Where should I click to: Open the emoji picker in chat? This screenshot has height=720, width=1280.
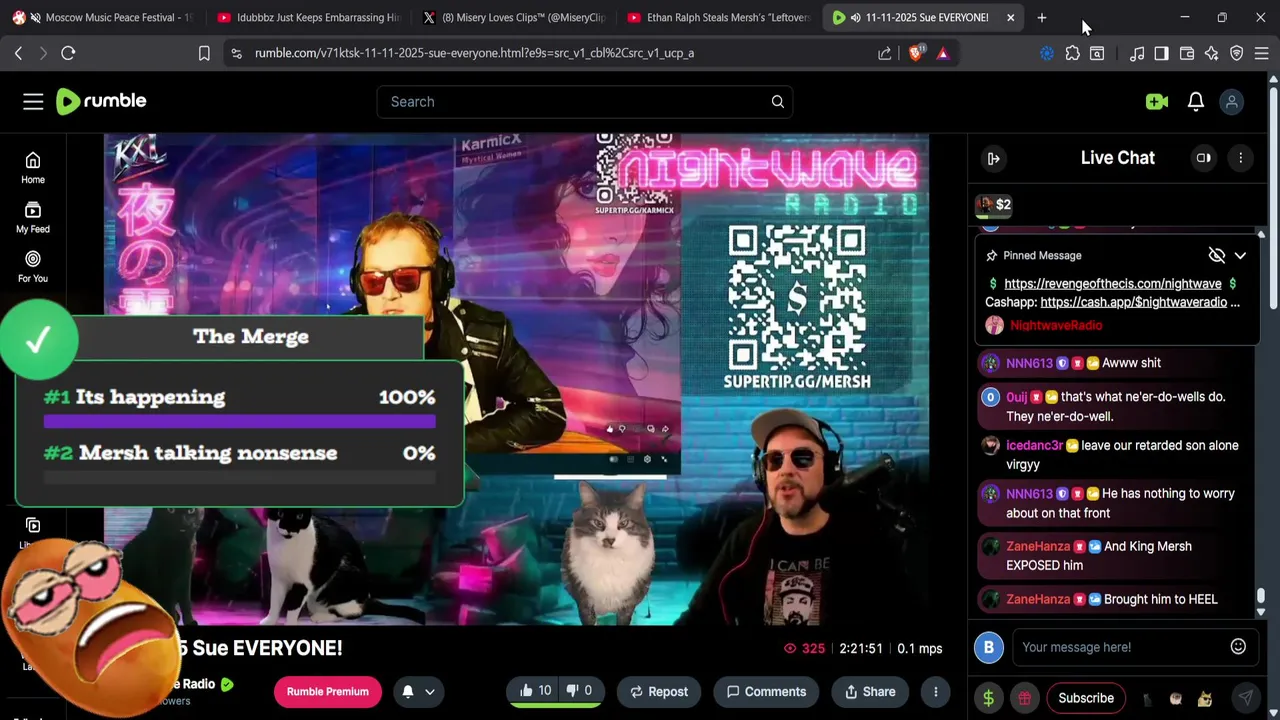coord(1238,647)
